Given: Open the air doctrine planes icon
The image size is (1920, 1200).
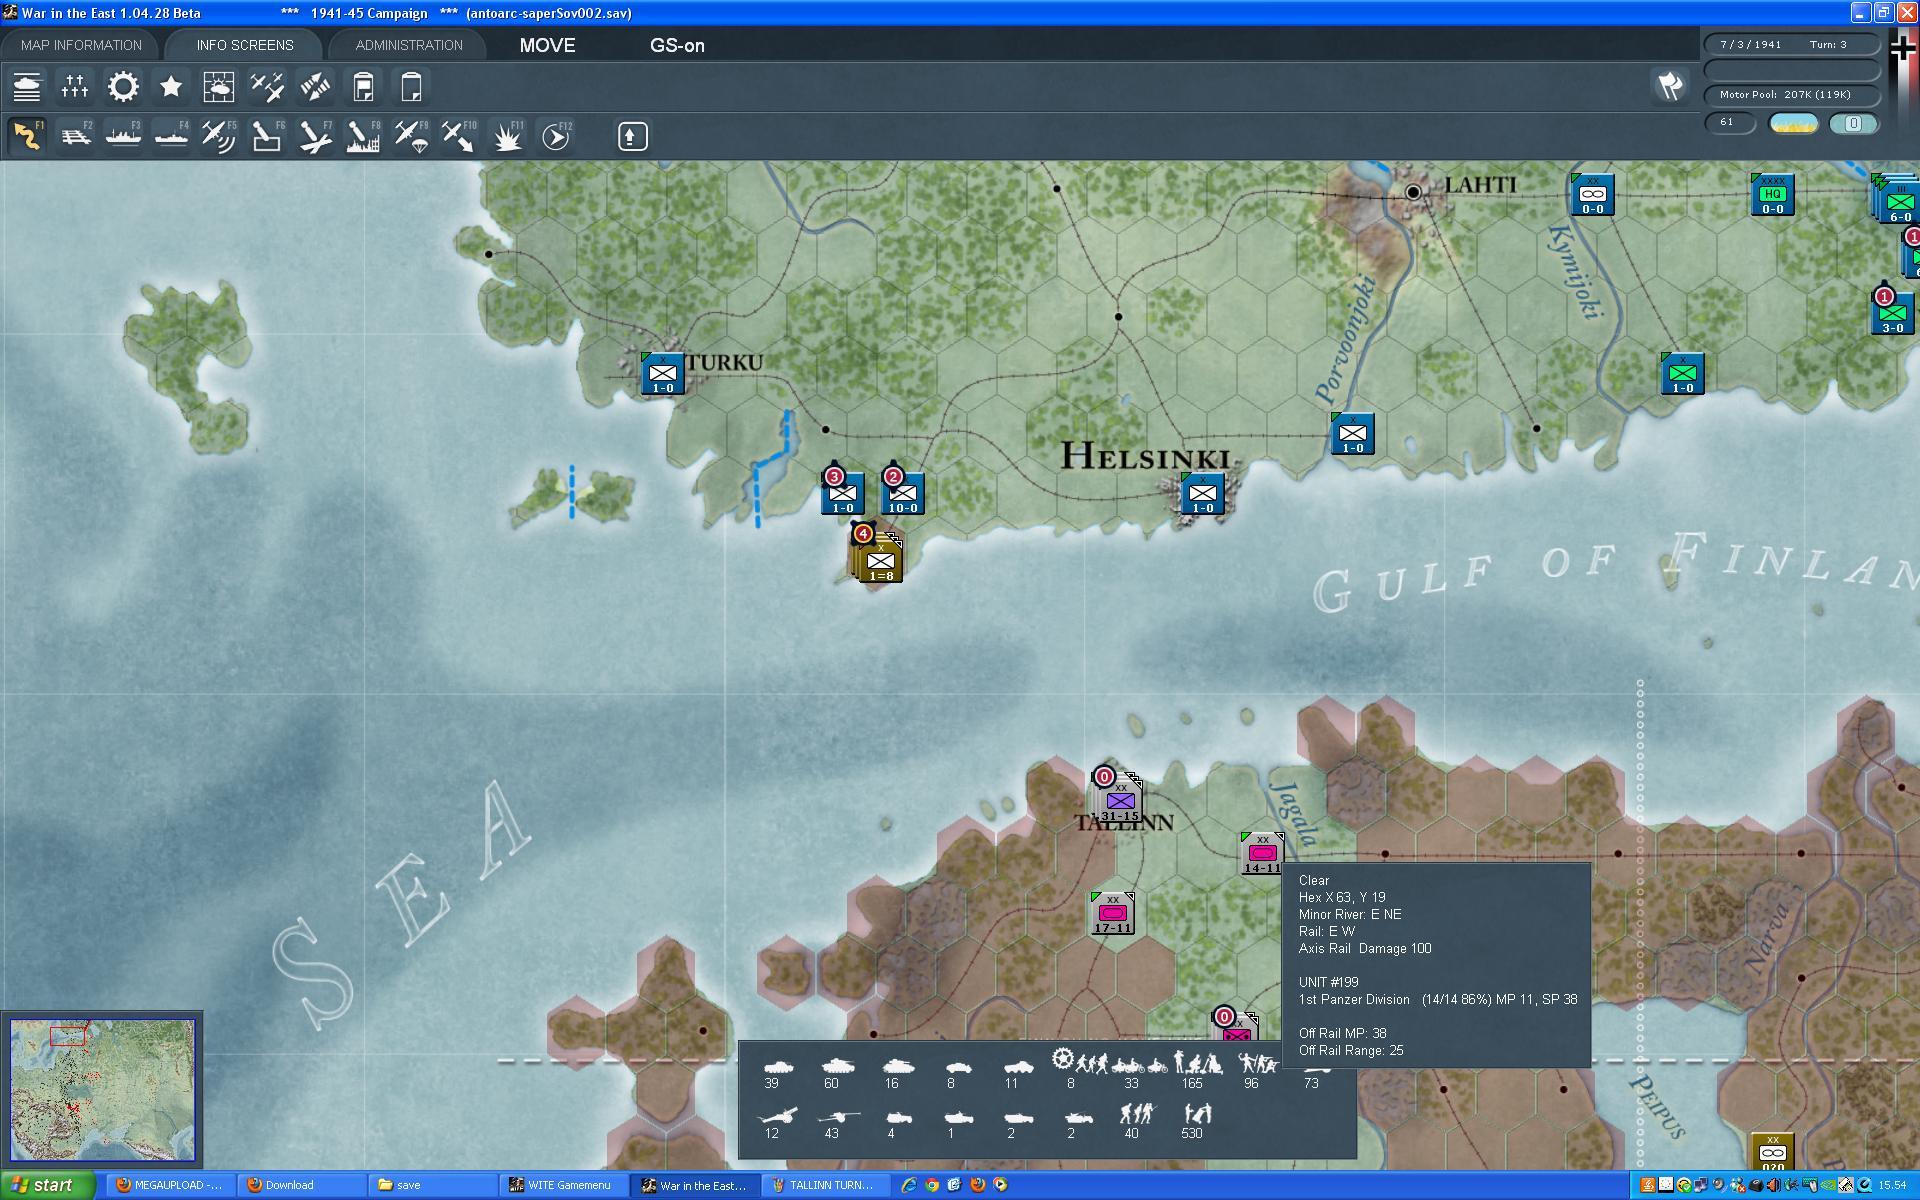Looking at the screenshot, I should click(267, 87).
